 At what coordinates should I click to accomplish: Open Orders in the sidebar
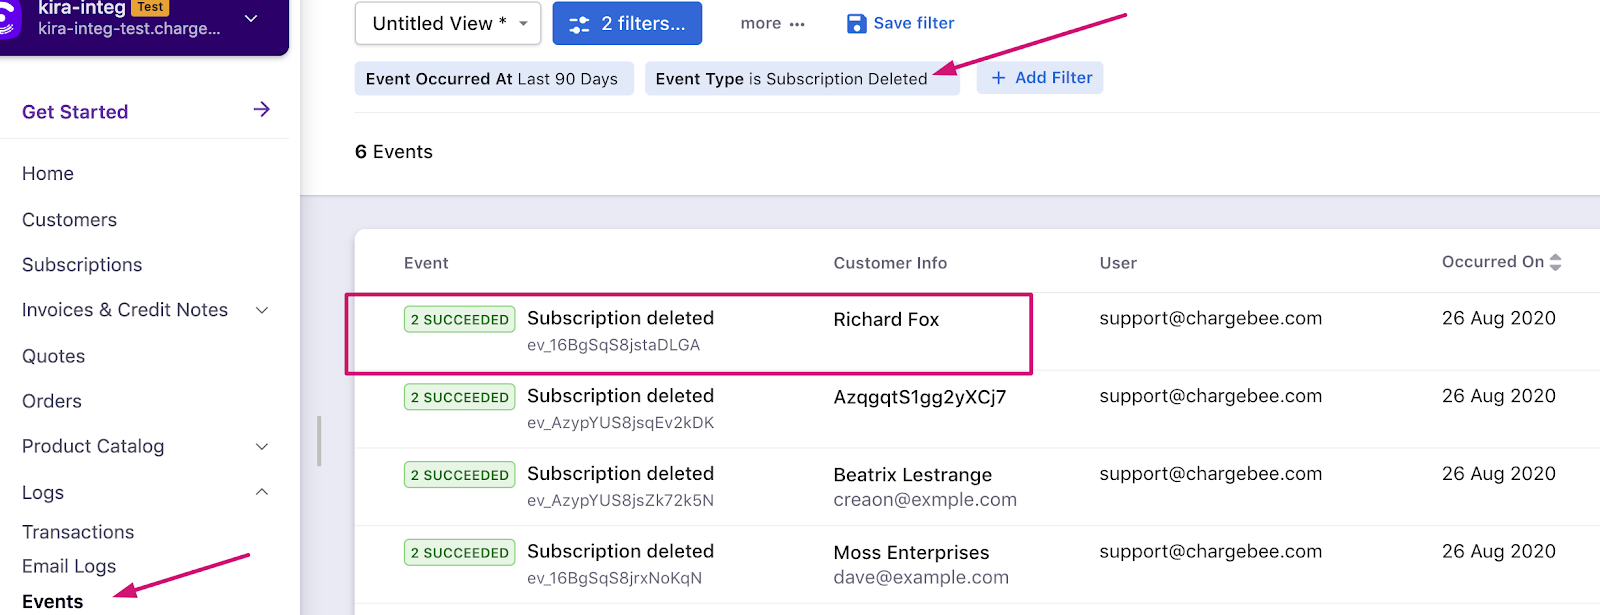click(x=52, y=401)
